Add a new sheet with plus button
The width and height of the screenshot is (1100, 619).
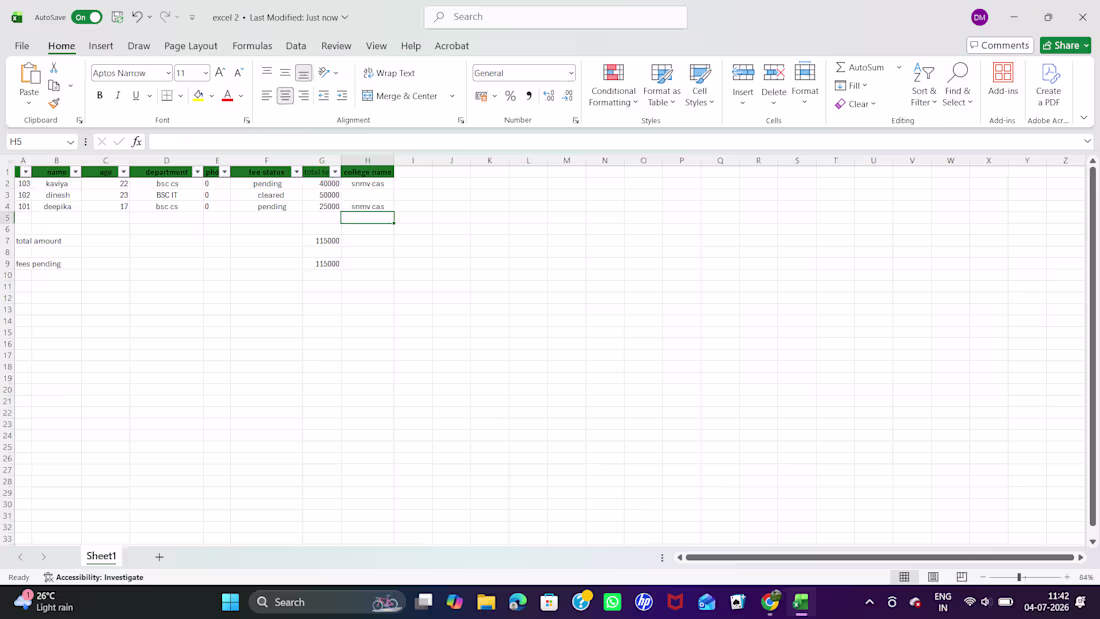pos(159,557)
